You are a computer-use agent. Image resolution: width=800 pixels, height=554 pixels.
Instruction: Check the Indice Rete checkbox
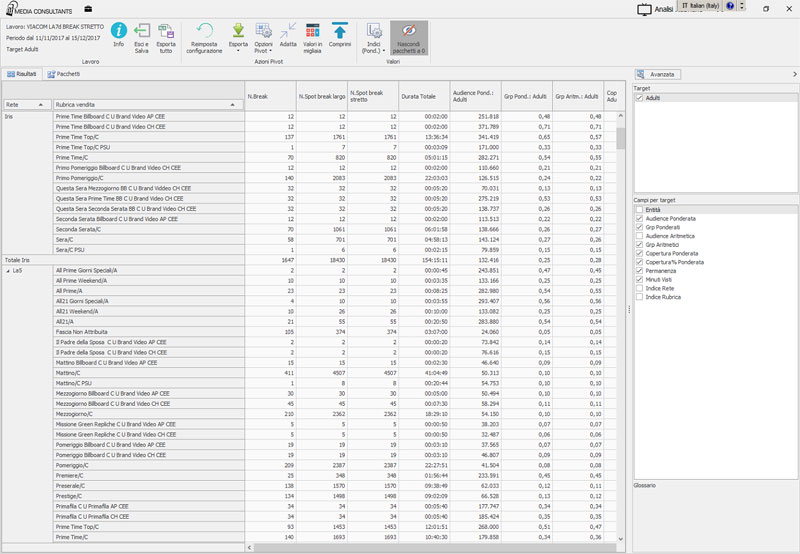click(640, 288)
